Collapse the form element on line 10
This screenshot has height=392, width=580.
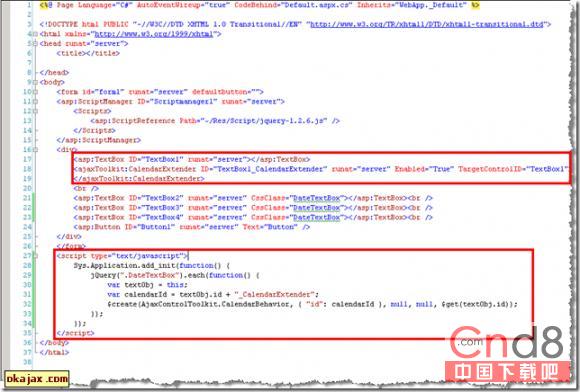pos(35,92)
